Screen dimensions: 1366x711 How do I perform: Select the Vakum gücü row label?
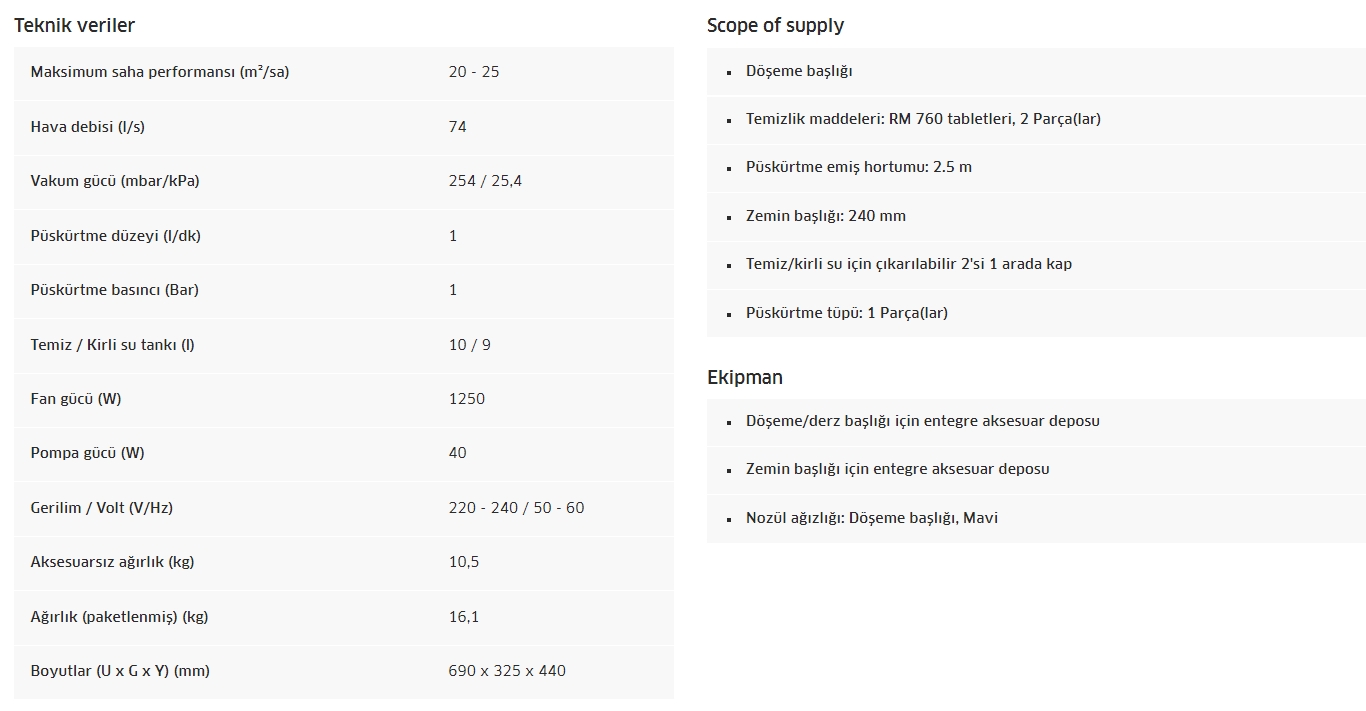point(115,181)
